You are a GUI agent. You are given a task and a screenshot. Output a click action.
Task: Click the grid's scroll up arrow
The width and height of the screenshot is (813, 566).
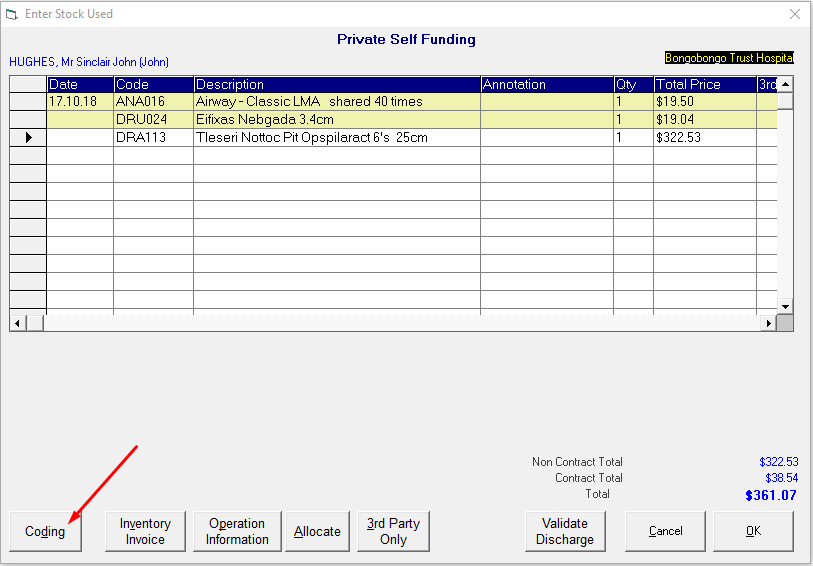pos(785,84)
